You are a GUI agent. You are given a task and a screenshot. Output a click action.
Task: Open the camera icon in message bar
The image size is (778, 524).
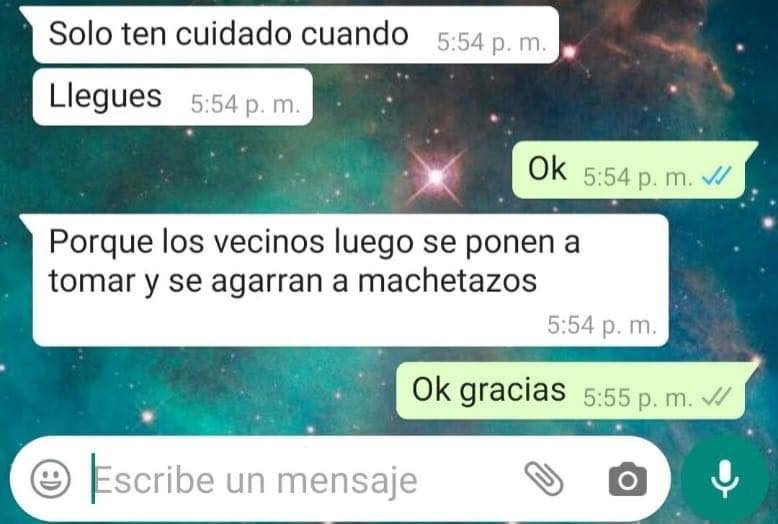628,479
